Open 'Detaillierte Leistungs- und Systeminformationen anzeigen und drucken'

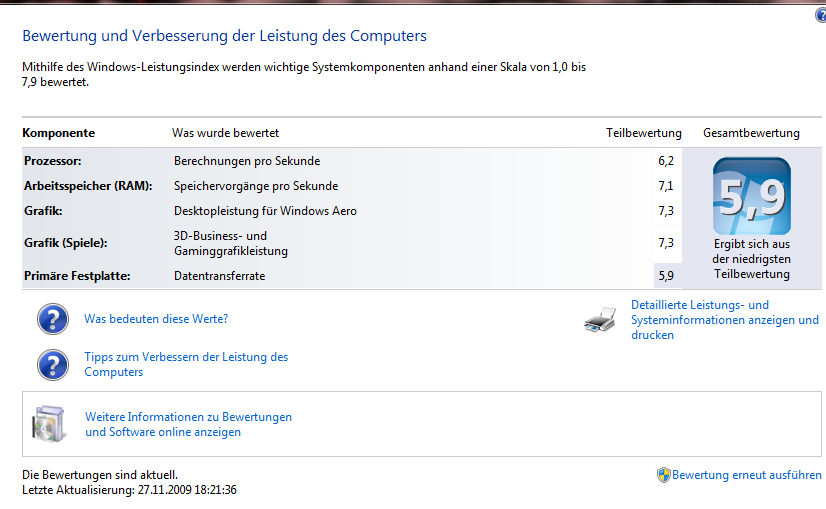(x=725, y=320)
